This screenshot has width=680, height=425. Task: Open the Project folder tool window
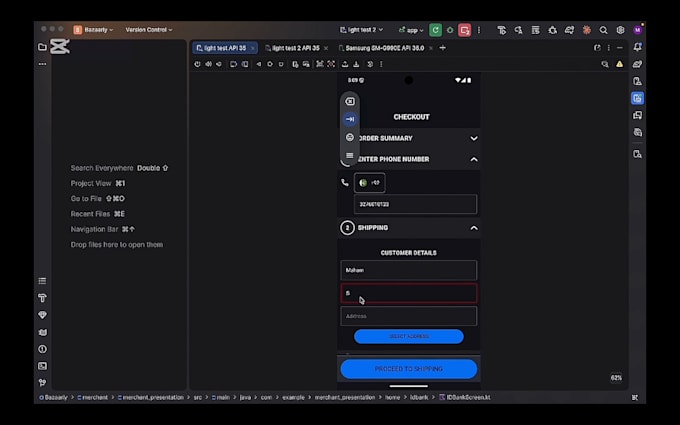(x=42, y=47)
